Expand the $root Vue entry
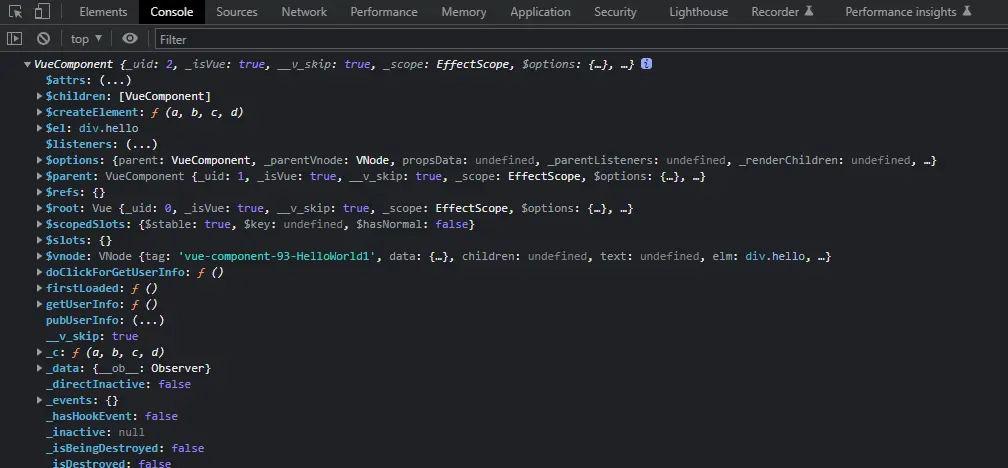This screenshot has width=1008, height=468. [x=40, y=208]
